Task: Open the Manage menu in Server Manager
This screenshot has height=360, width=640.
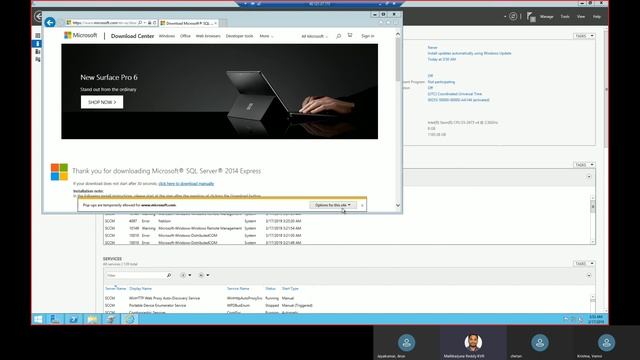Action: pos(547,17)
